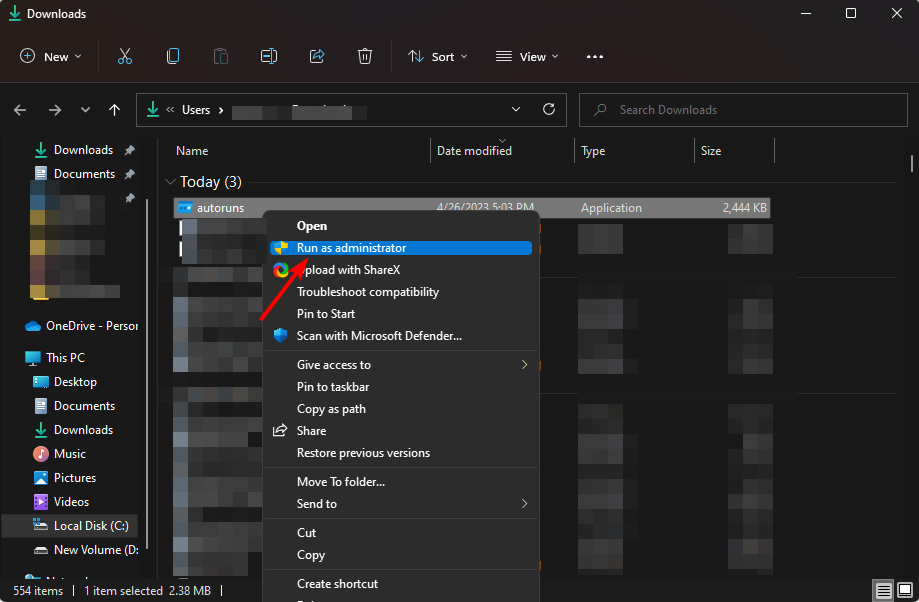Select Copy as path option
The height and width of the screenshot is (602, 919).
[x=331, y=409]
